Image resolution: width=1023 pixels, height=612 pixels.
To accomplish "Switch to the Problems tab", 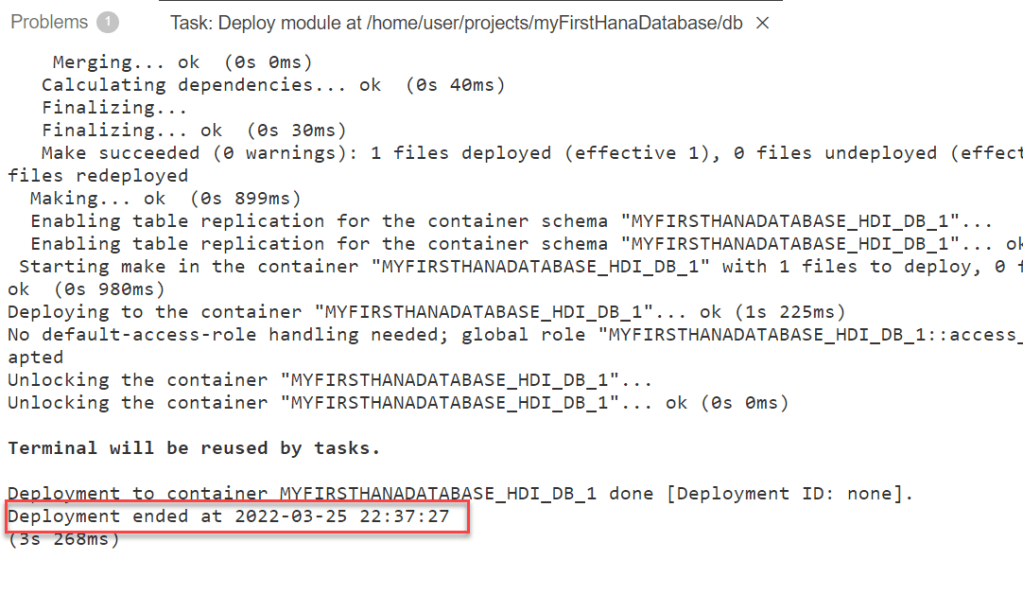I will point(49,22).
